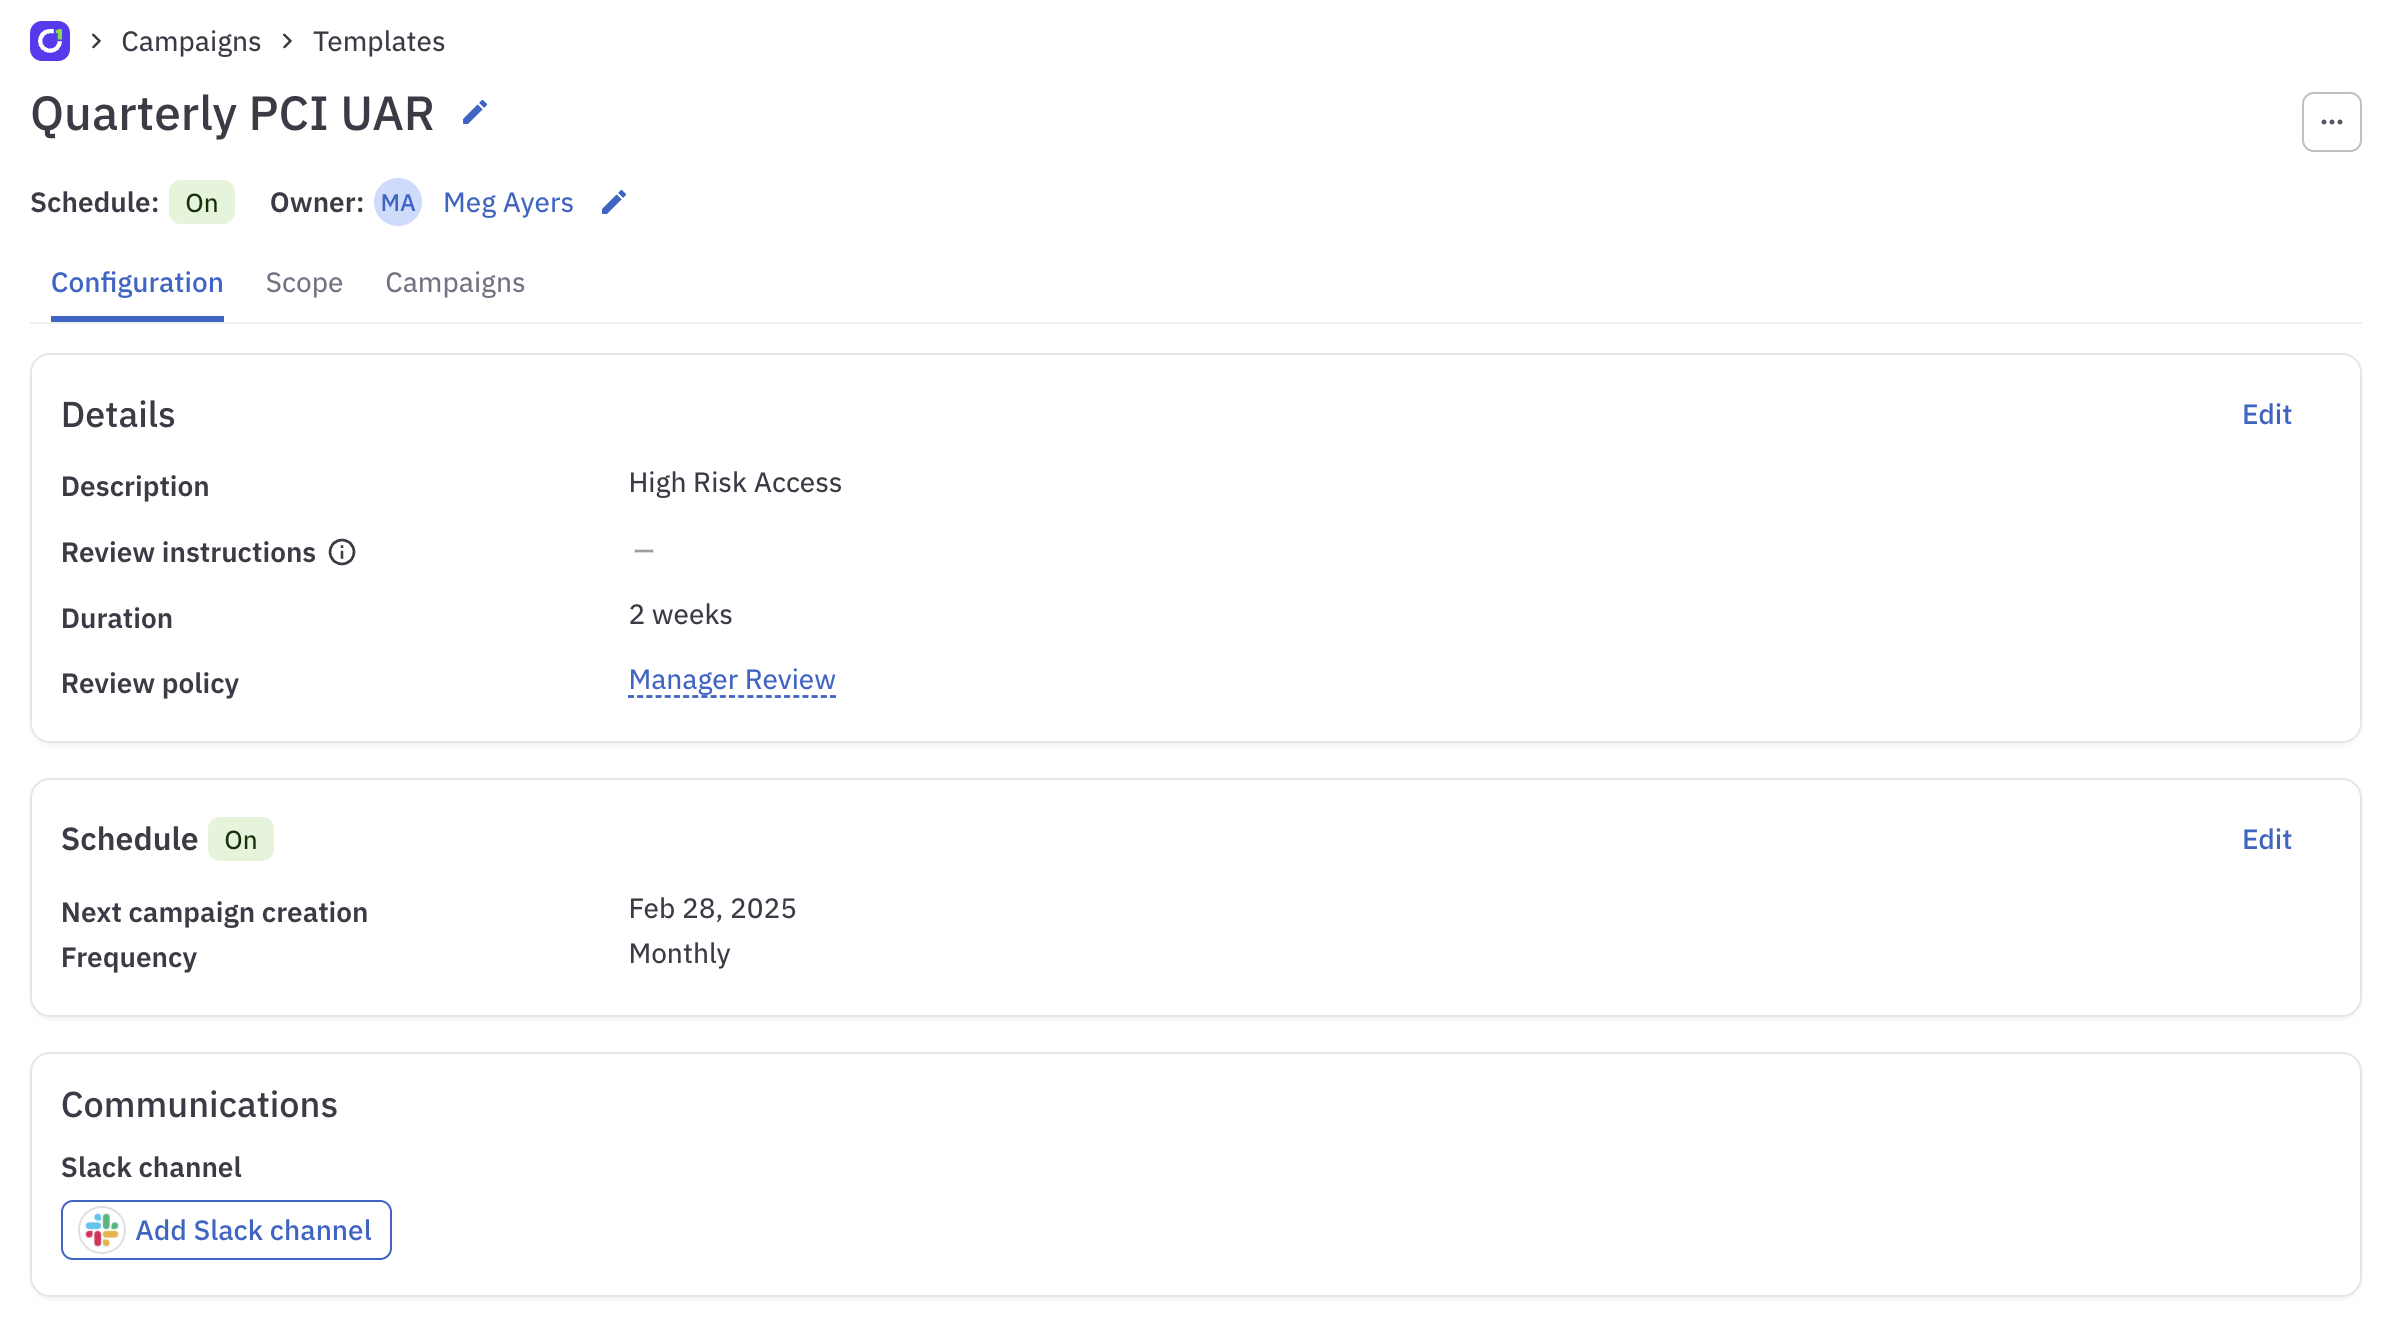Click the app logo in the breadcrumb
Image resolution: width=2400 pixels, height=1322 pixels.
(x=49, y=41)
